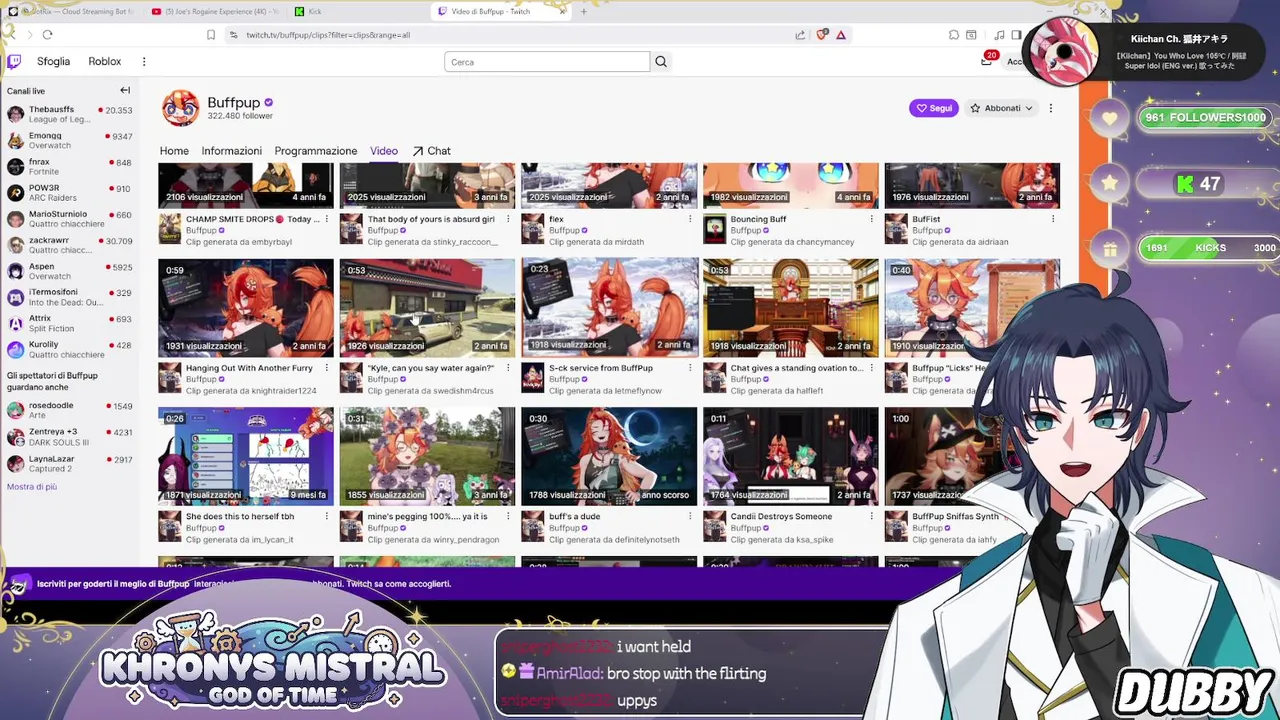Open the browser sidebar panel icon

(1016, 35)
